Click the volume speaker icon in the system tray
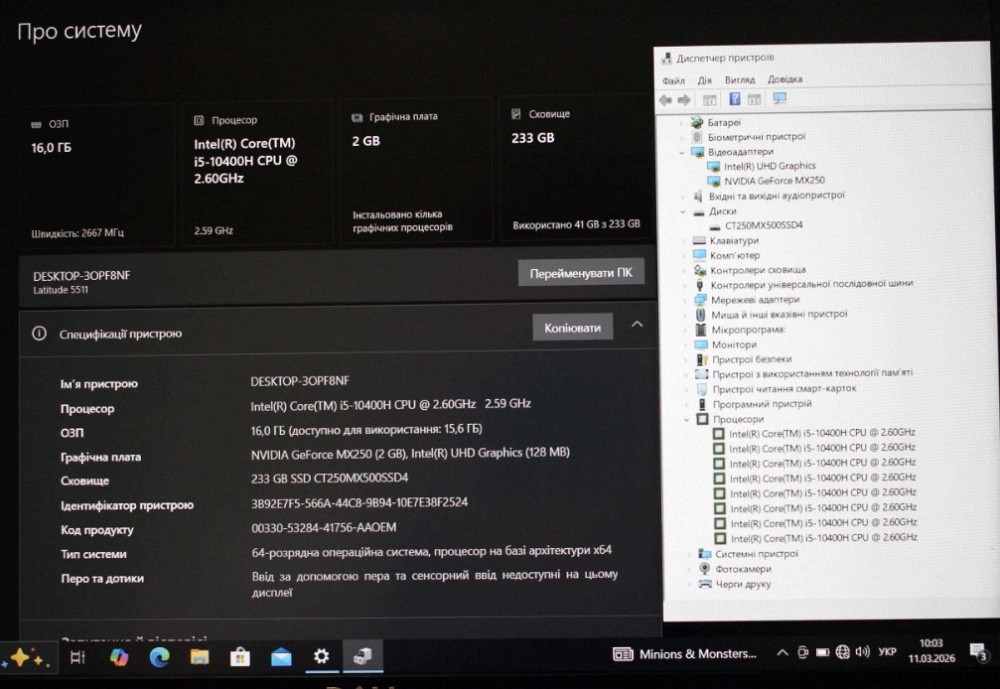 tap(862, 654)
